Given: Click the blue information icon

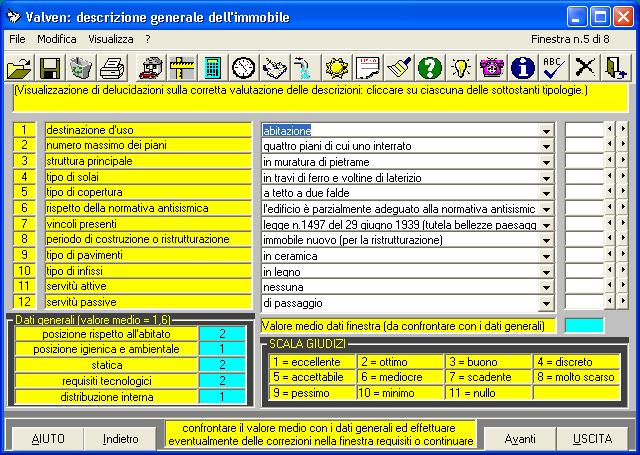Looking at the screenshot, I should 521,67.
